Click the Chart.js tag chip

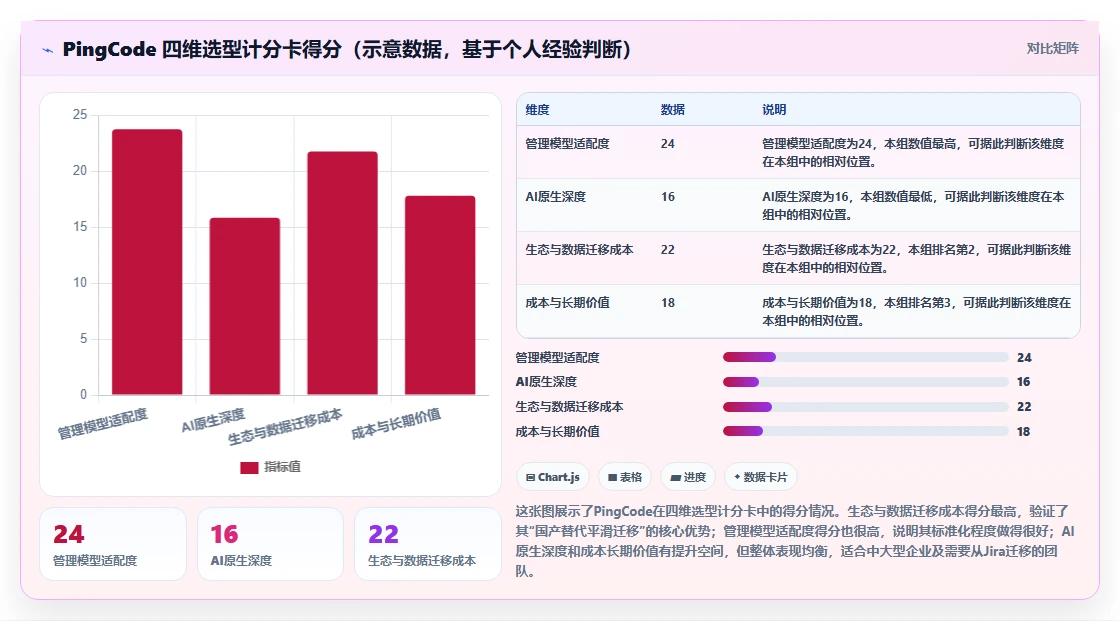click(x=552, y=477)
